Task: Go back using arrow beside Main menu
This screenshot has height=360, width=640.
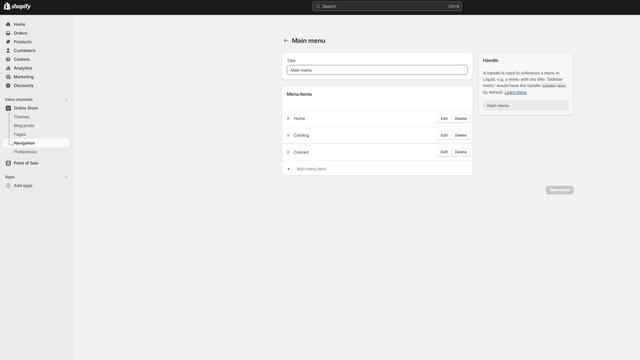Action: 286,40
